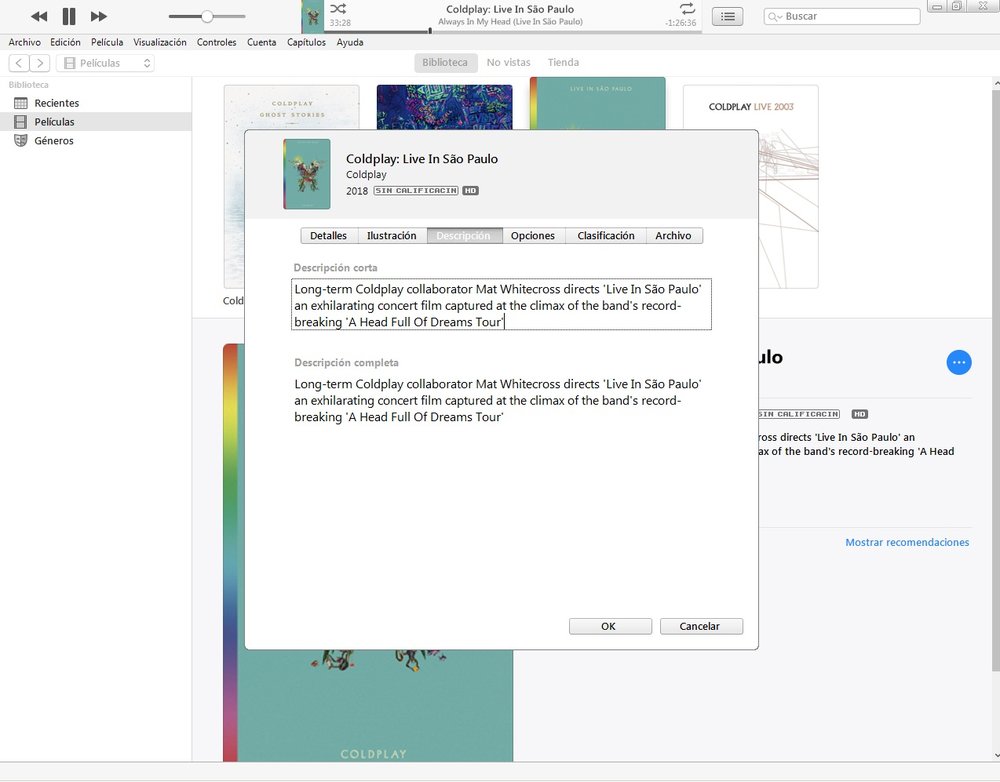Switch to the Opciones tab
This screenshot has width=1000, height=782.
(533, 235)
